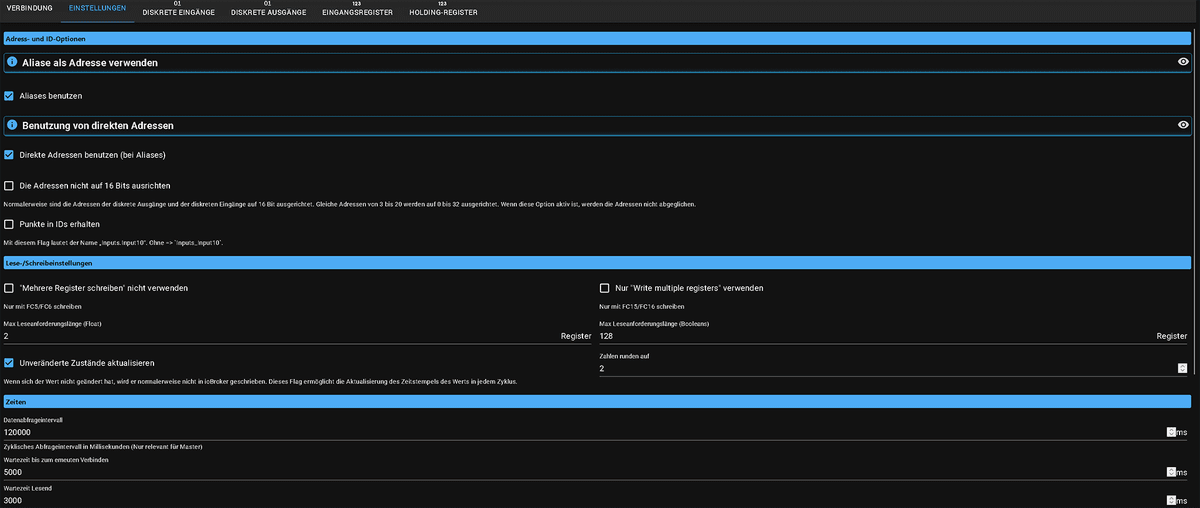Use stepper on Datenabfrageintervall field
The image size is (1200, 508).
point(1170,433)
